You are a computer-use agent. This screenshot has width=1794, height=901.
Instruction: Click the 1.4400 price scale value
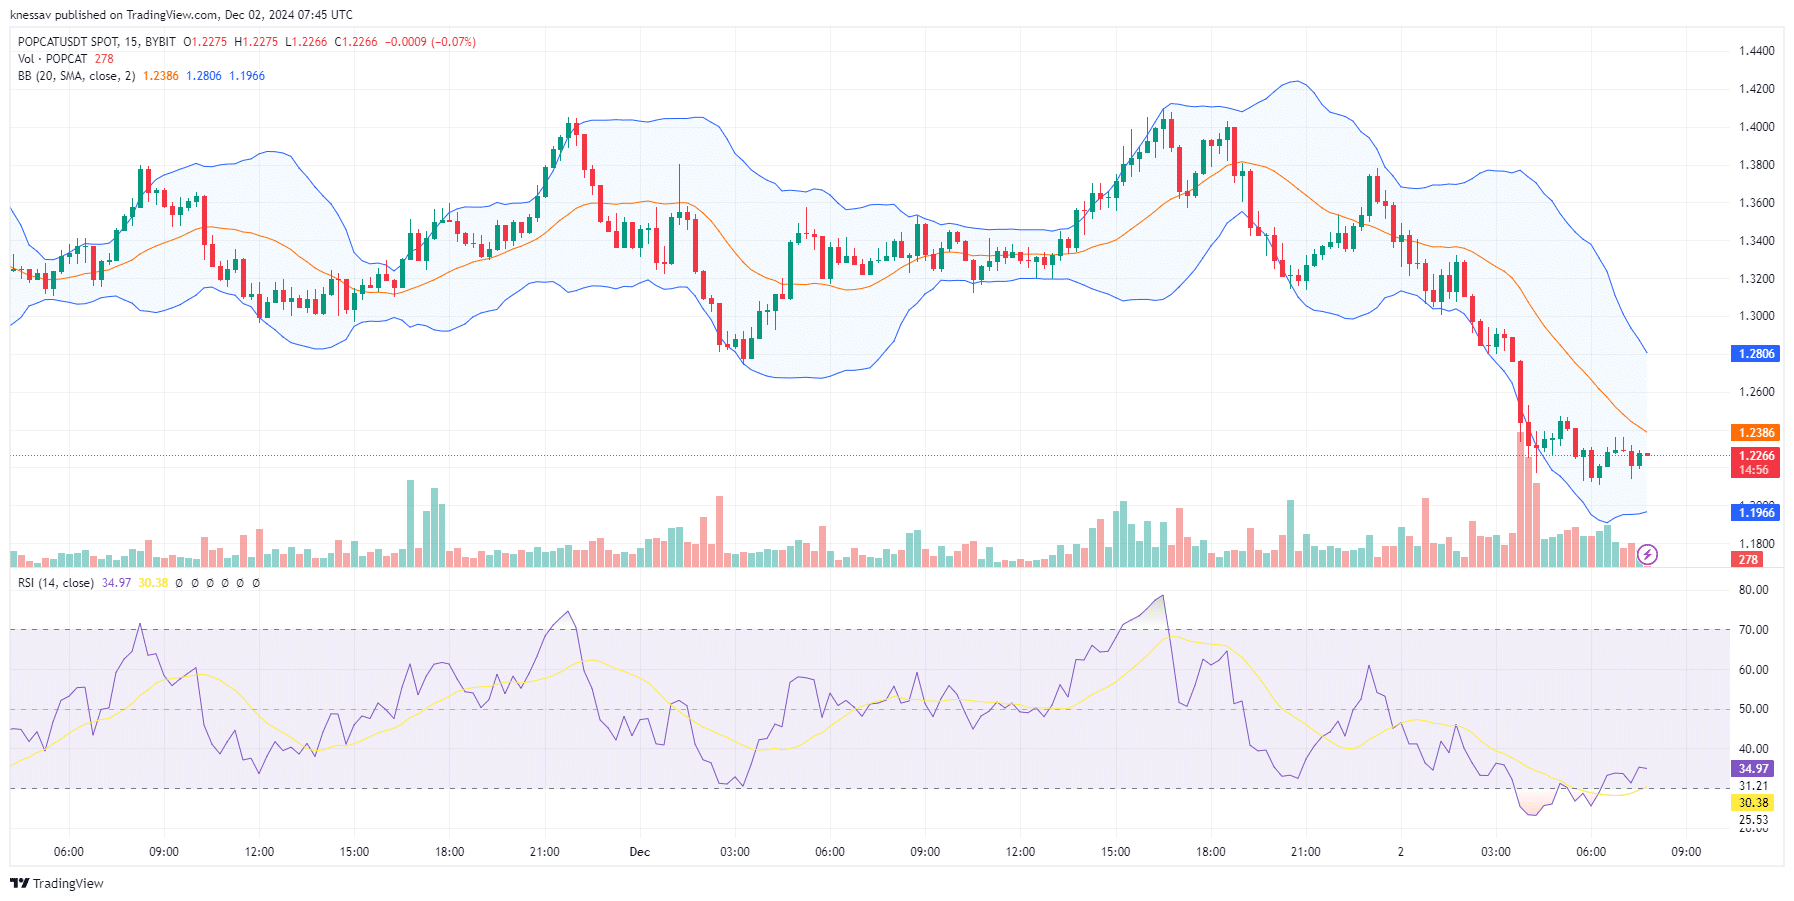click(x=1756, y=51)
